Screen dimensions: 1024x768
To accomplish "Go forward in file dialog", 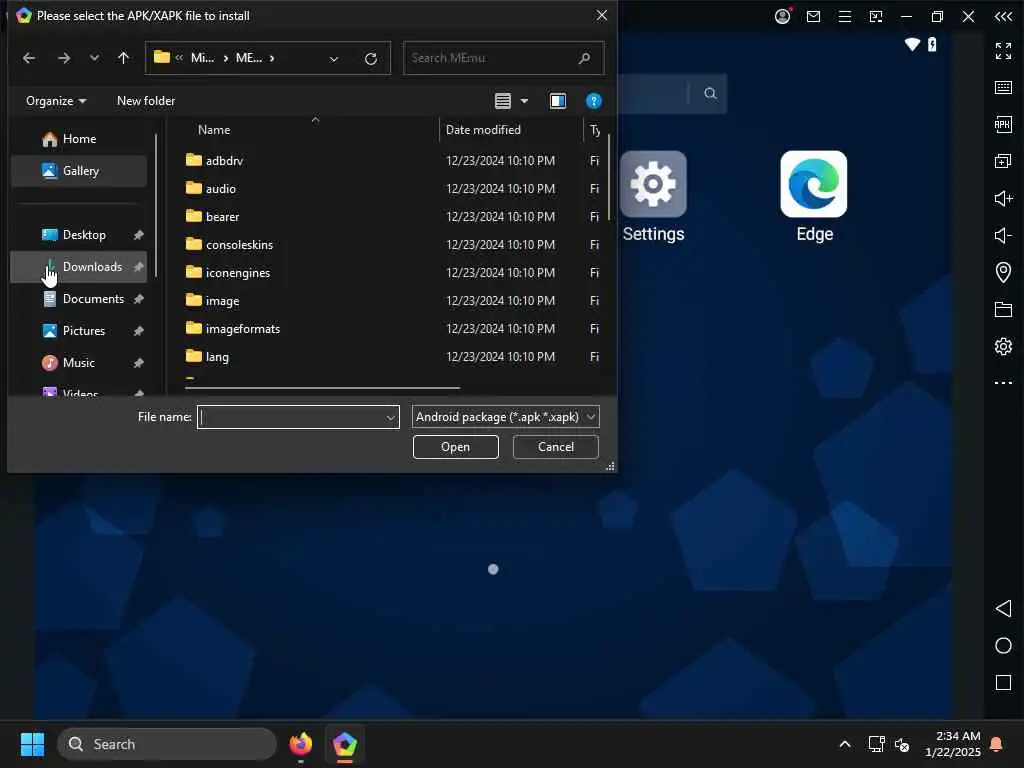I will point(63,58).
